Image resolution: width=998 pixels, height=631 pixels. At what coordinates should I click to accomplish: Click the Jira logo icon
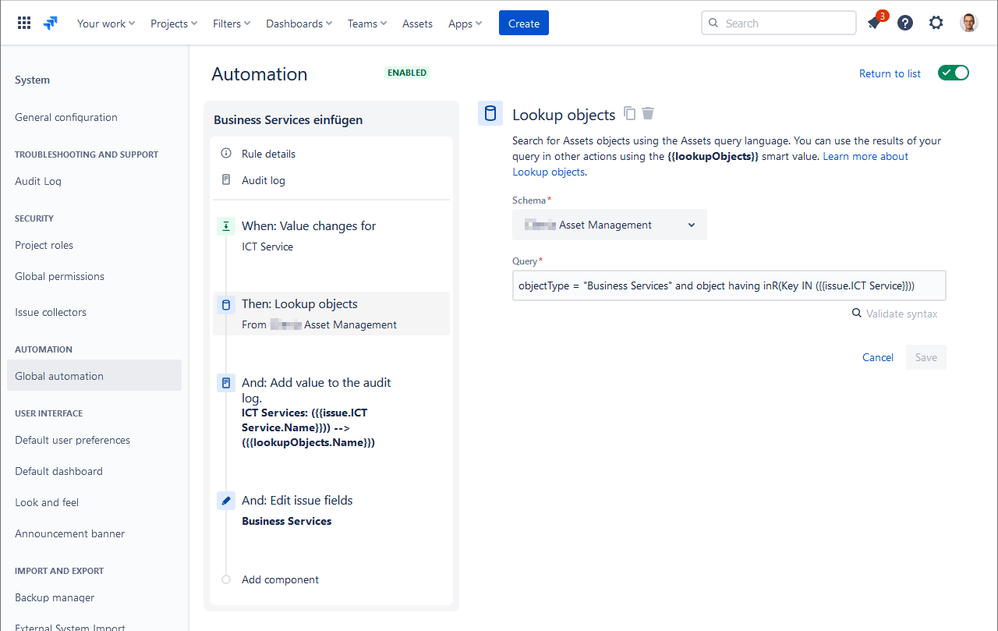coord(50,24)
